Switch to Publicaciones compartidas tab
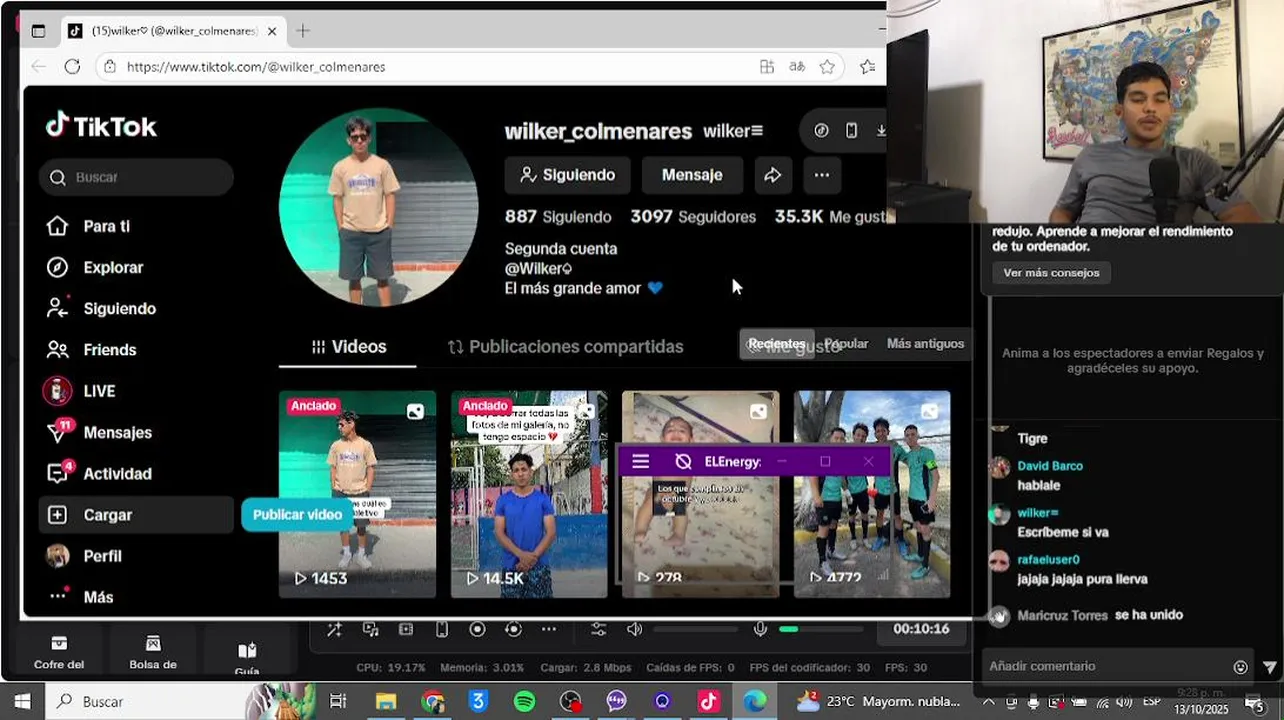Image resolution: width=1284 pixels, height=720 pixels. pyautogui.click(x=565, y=346)
